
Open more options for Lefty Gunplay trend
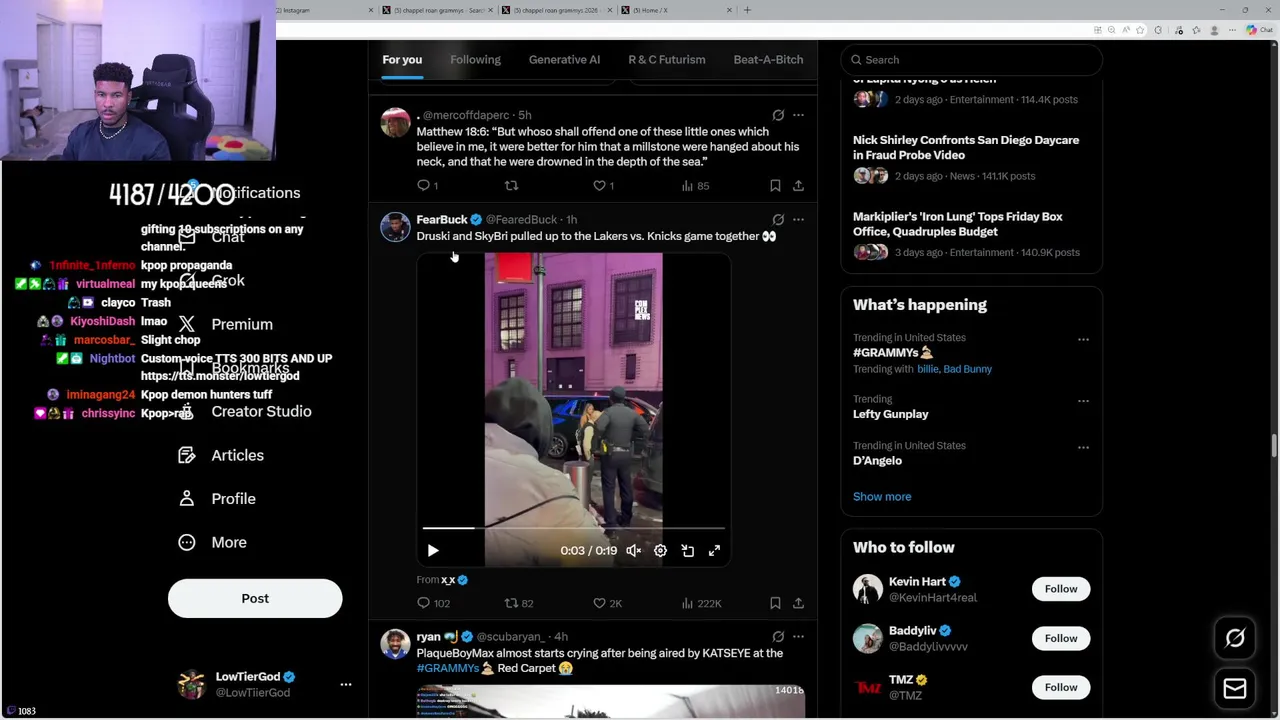(1083, 400)
